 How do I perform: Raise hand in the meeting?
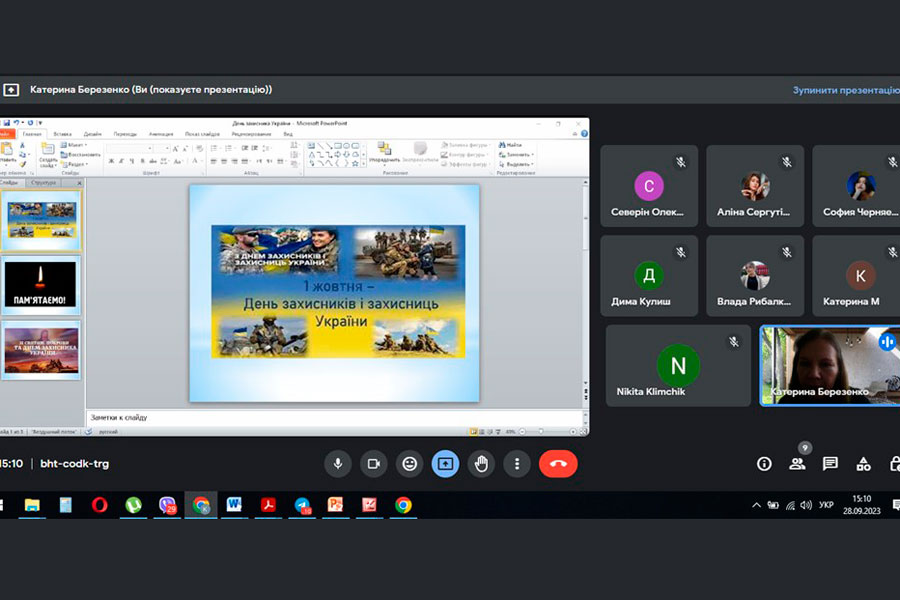[x=481, y=464]
